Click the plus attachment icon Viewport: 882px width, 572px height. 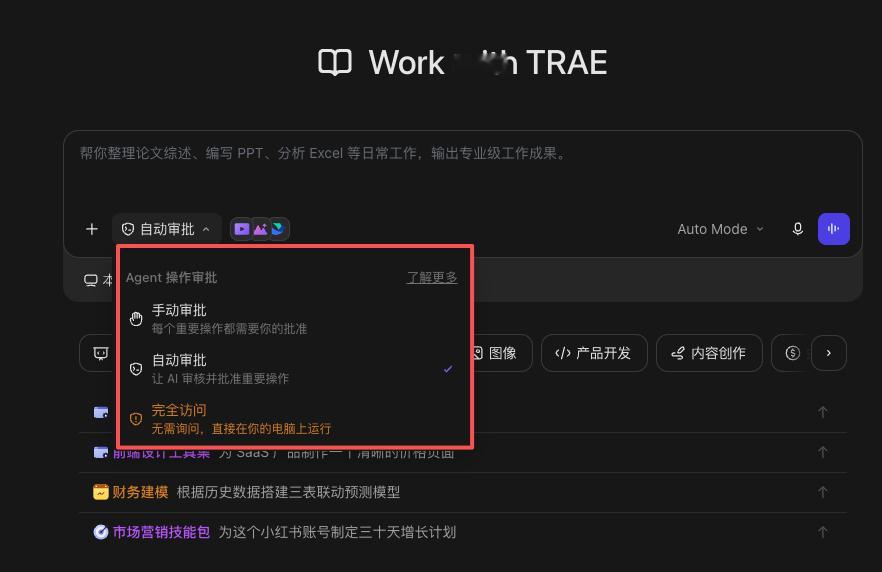[x=92, y=229]
